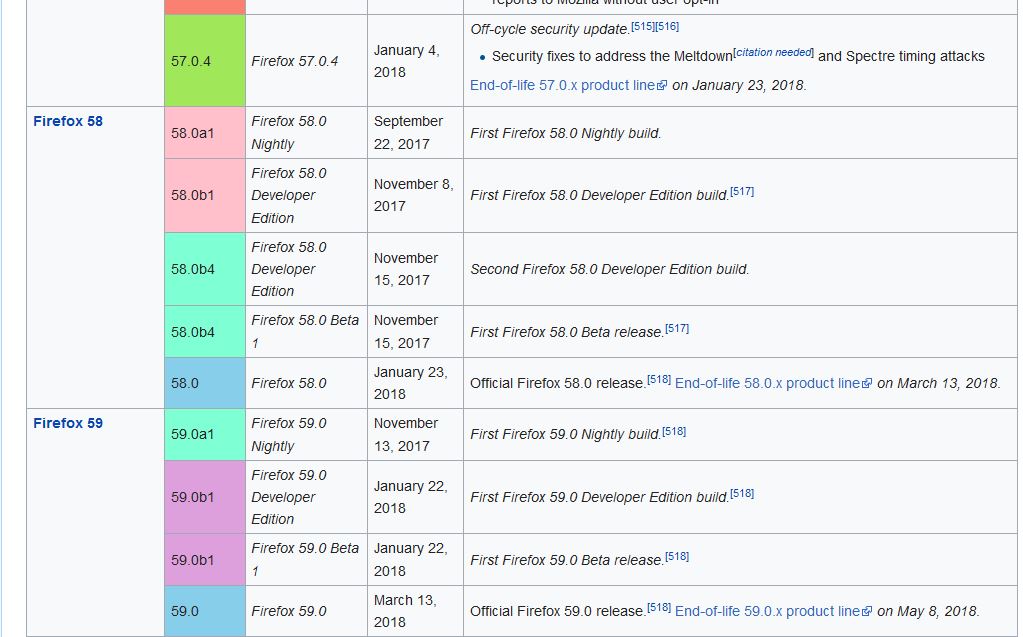
Task: Click the 'November 8, 2017' date cell
Action: point(416,195)
